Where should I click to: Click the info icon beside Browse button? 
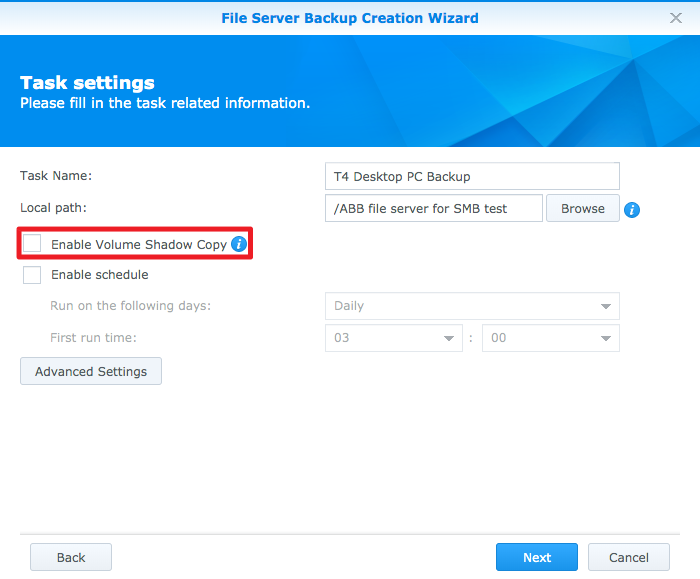[x=631, y=210]
